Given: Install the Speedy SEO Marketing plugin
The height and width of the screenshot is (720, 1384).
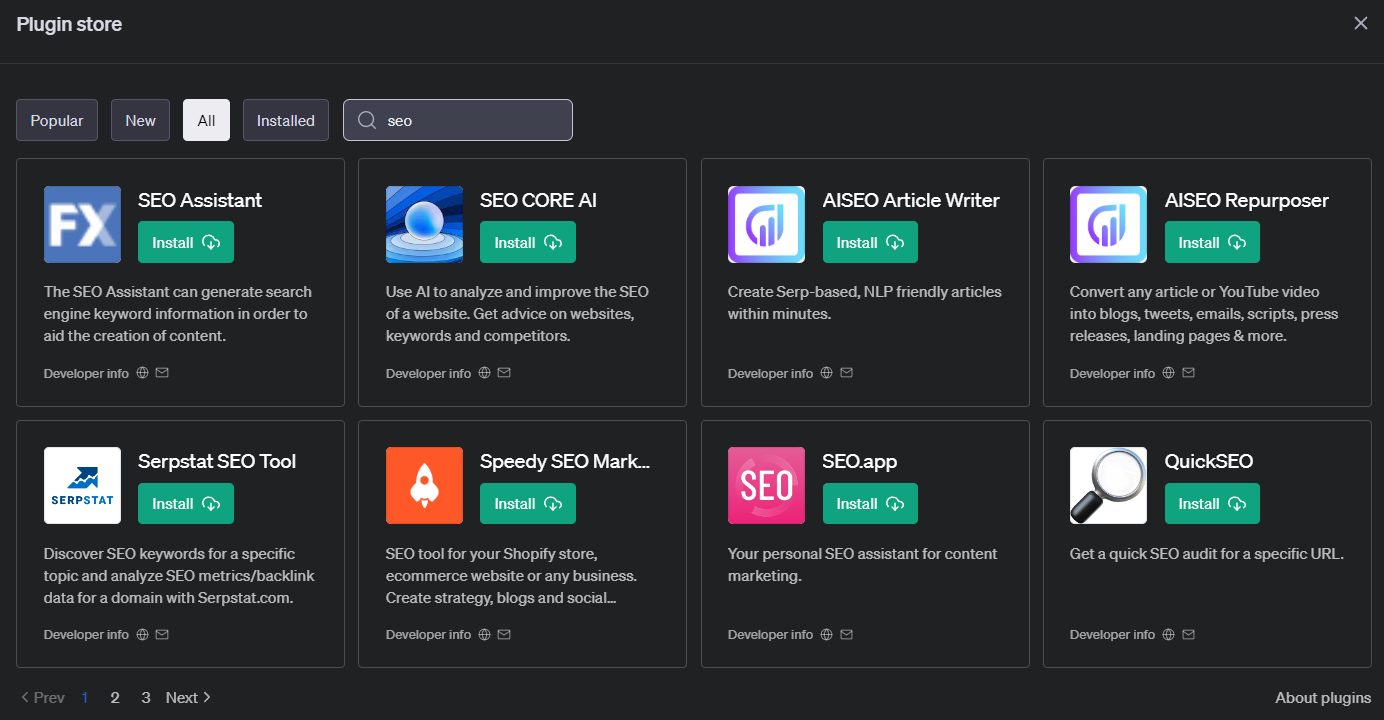Looking at the screenshot, I should (528, 503).
